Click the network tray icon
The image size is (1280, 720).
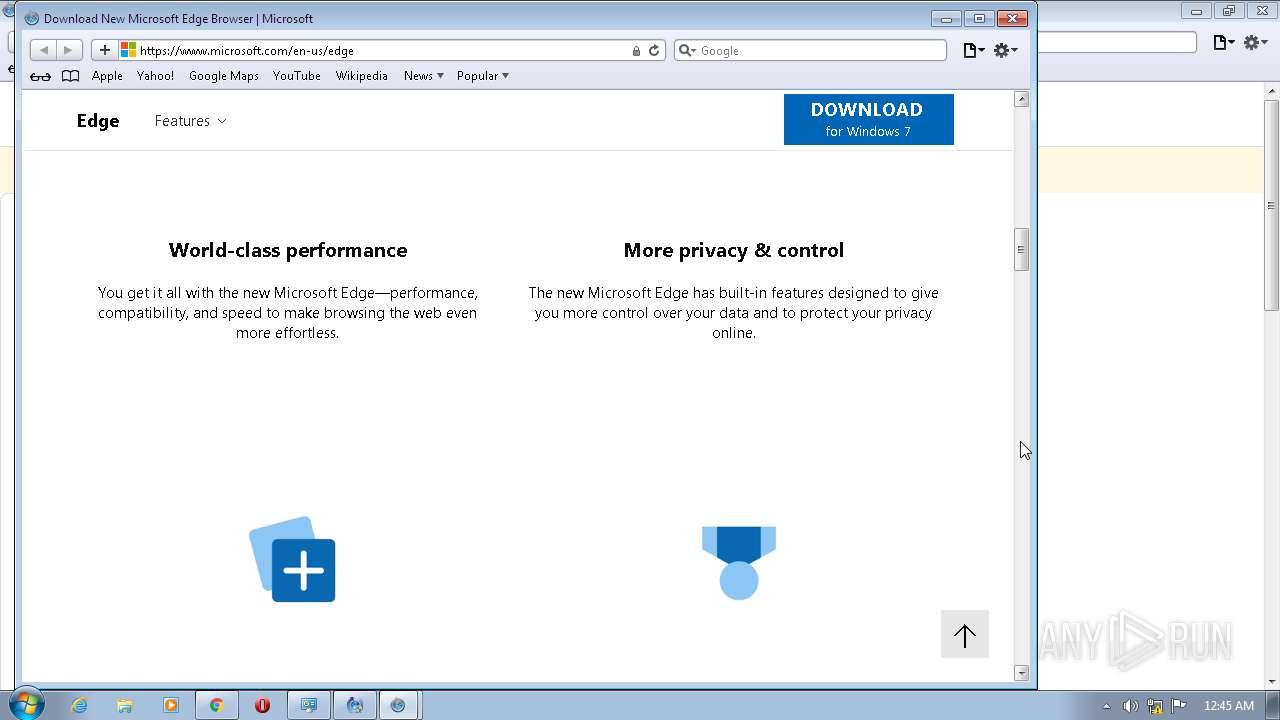(x=1155, y=705)
